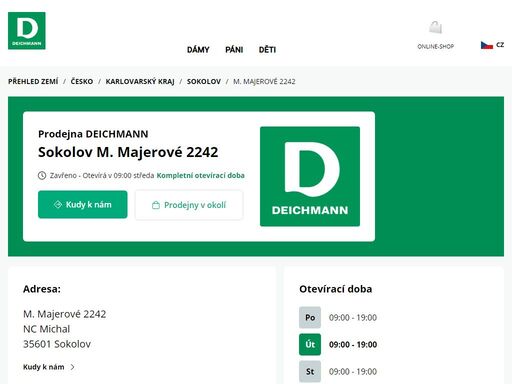Click the clock icon beside the closed status
The image size is (512, 384).
pyautogui.click(x=42, y=175)
